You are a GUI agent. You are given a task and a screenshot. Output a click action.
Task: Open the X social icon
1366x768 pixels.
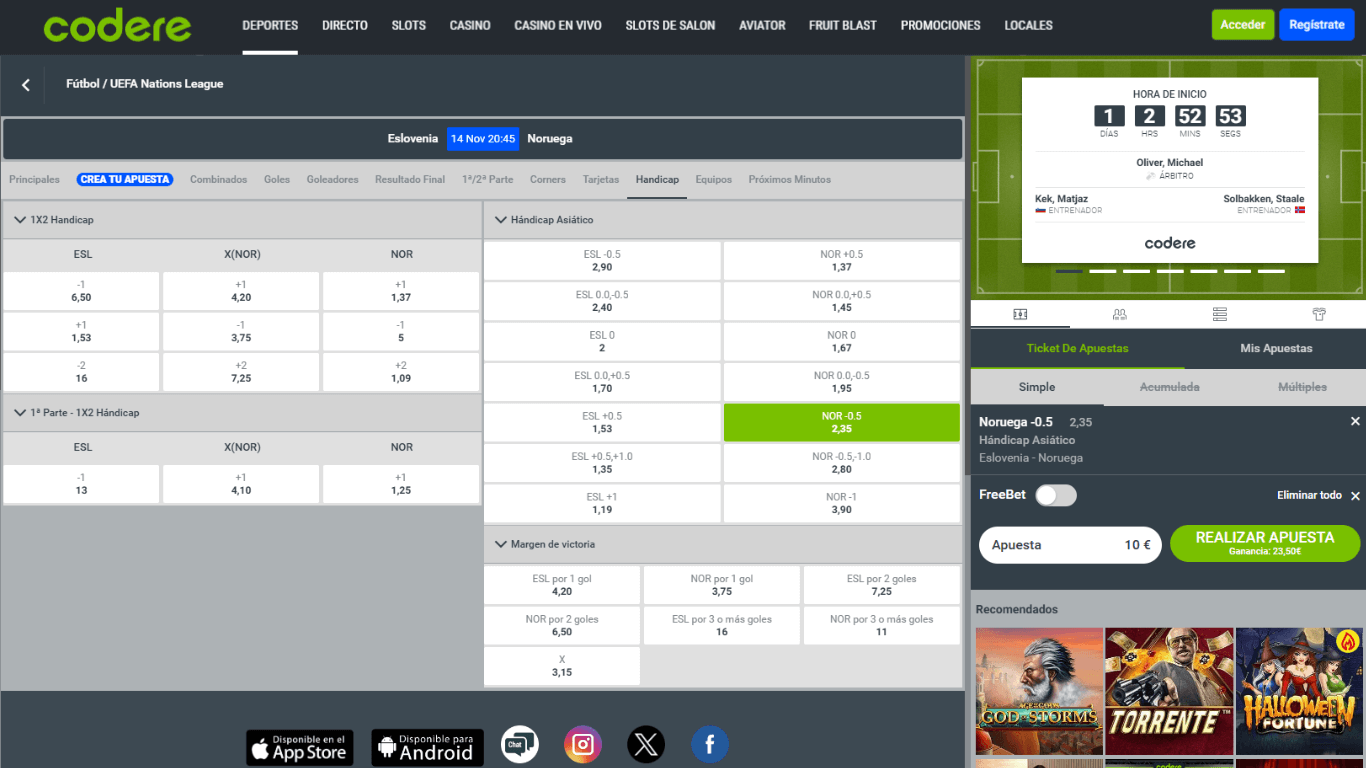pyautogui.click(x=646, y=745)
